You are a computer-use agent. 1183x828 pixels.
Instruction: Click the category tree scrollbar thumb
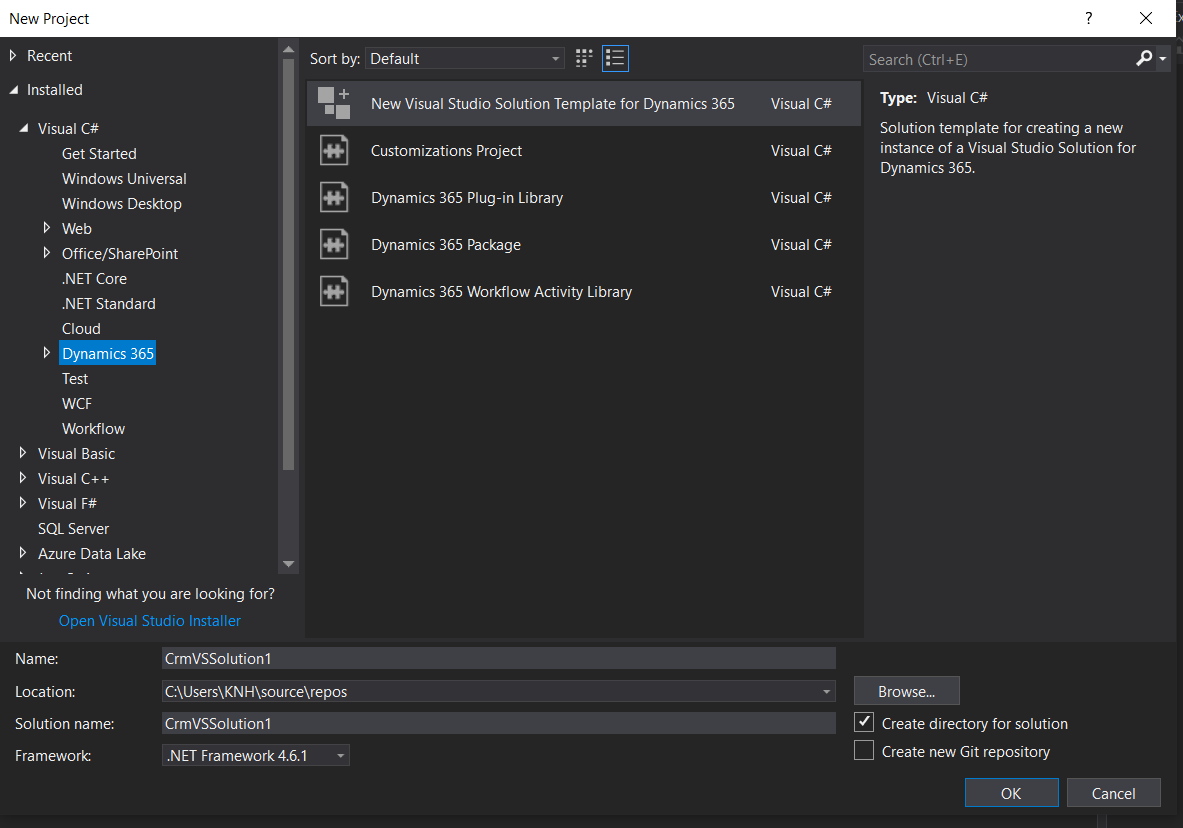click(288, 264)
